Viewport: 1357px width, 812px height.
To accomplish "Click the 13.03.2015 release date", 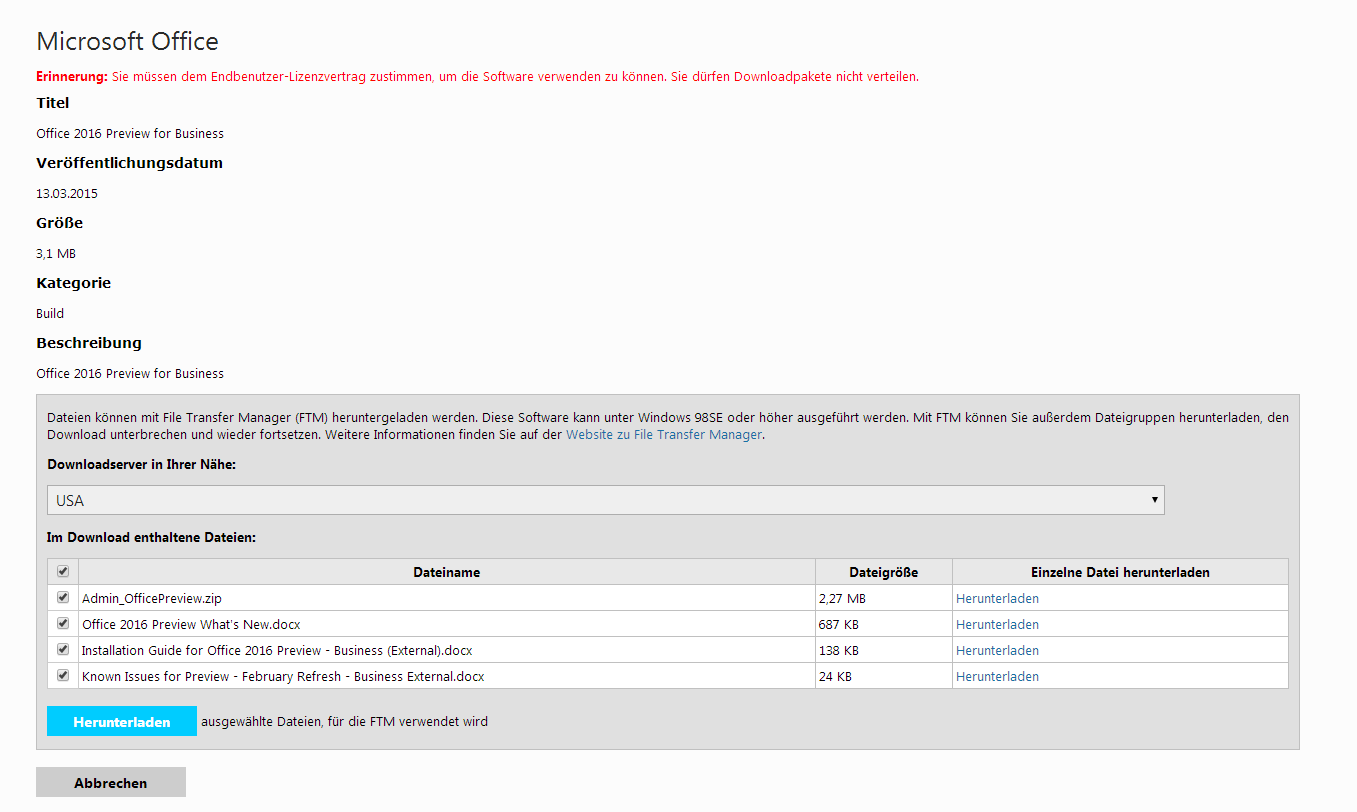I will pos(67,194).
